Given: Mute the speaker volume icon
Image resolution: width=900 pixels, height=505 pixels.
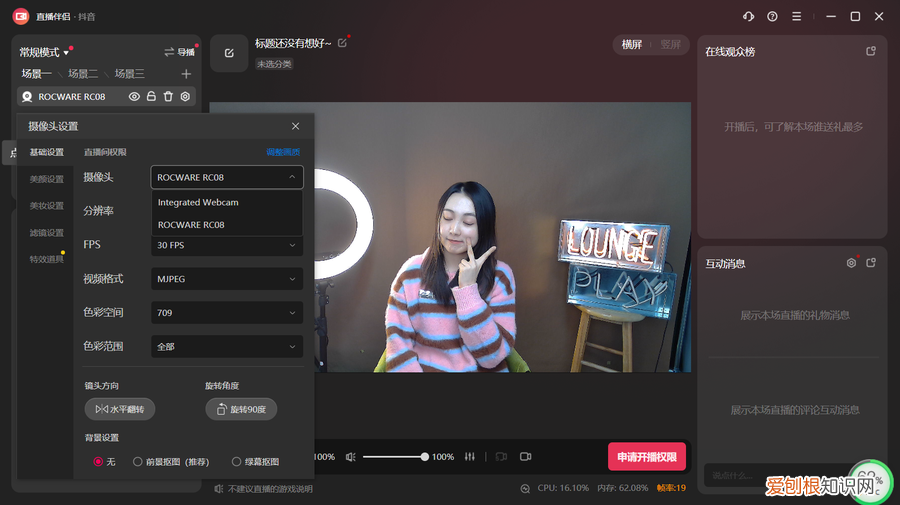Looking at the screenshot, I should (351, 457).
